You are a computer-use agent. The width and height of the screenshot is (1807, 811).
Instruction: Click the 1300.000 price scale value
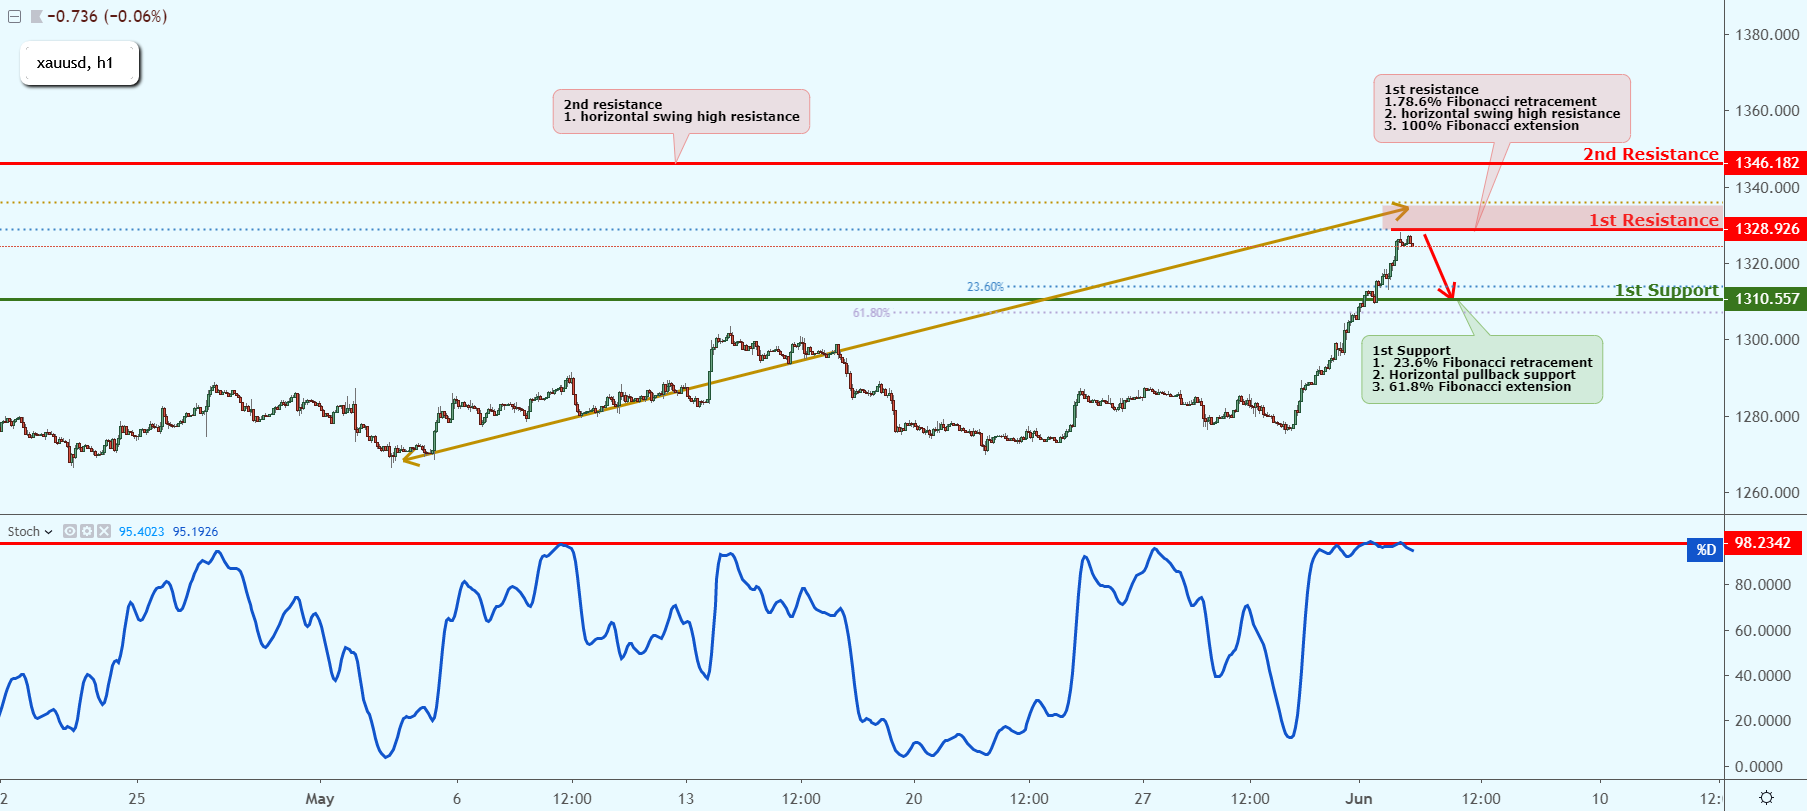coord(1767,340)
